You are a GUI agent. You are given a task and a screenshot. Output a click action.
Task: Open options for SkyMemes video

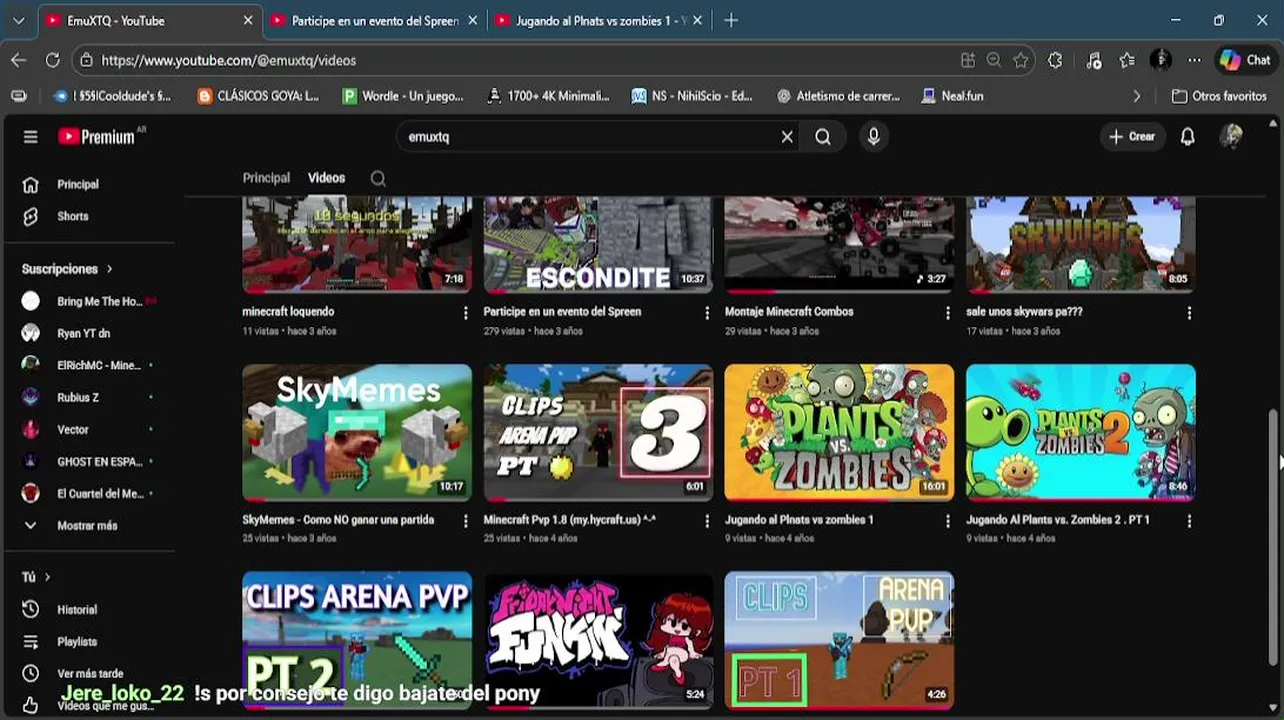click(x=465, y=521)
